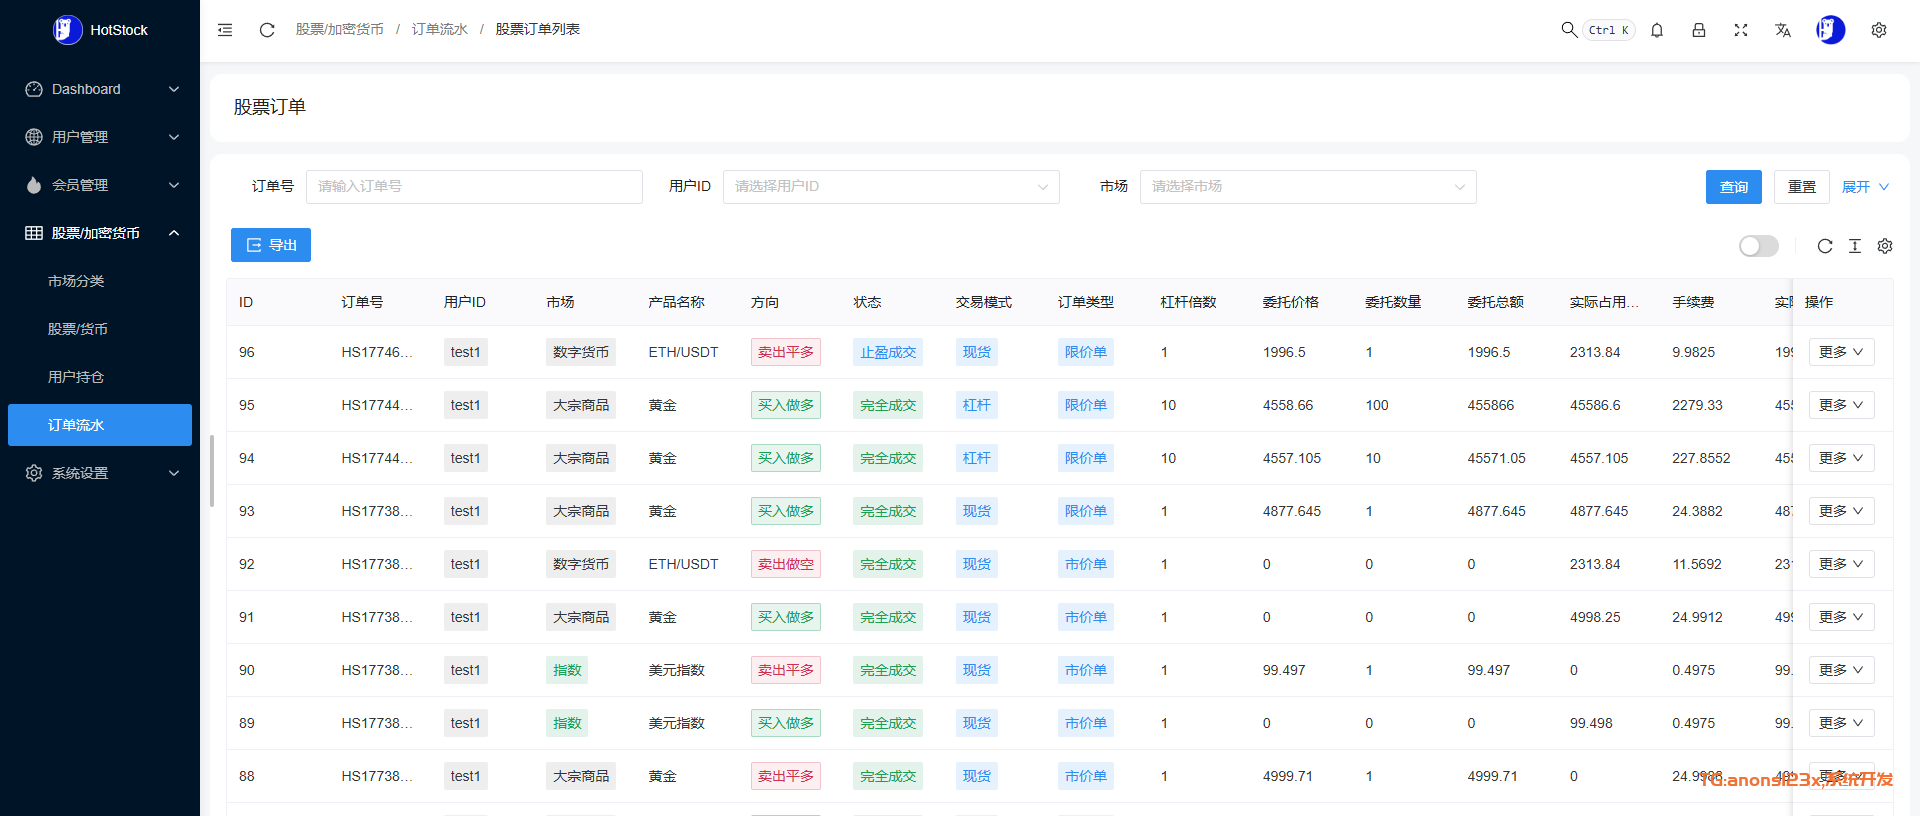Click the page reload icon in the header
Image resolution: width=1920 pixels, height=816 pixels.
coord(267,30)
